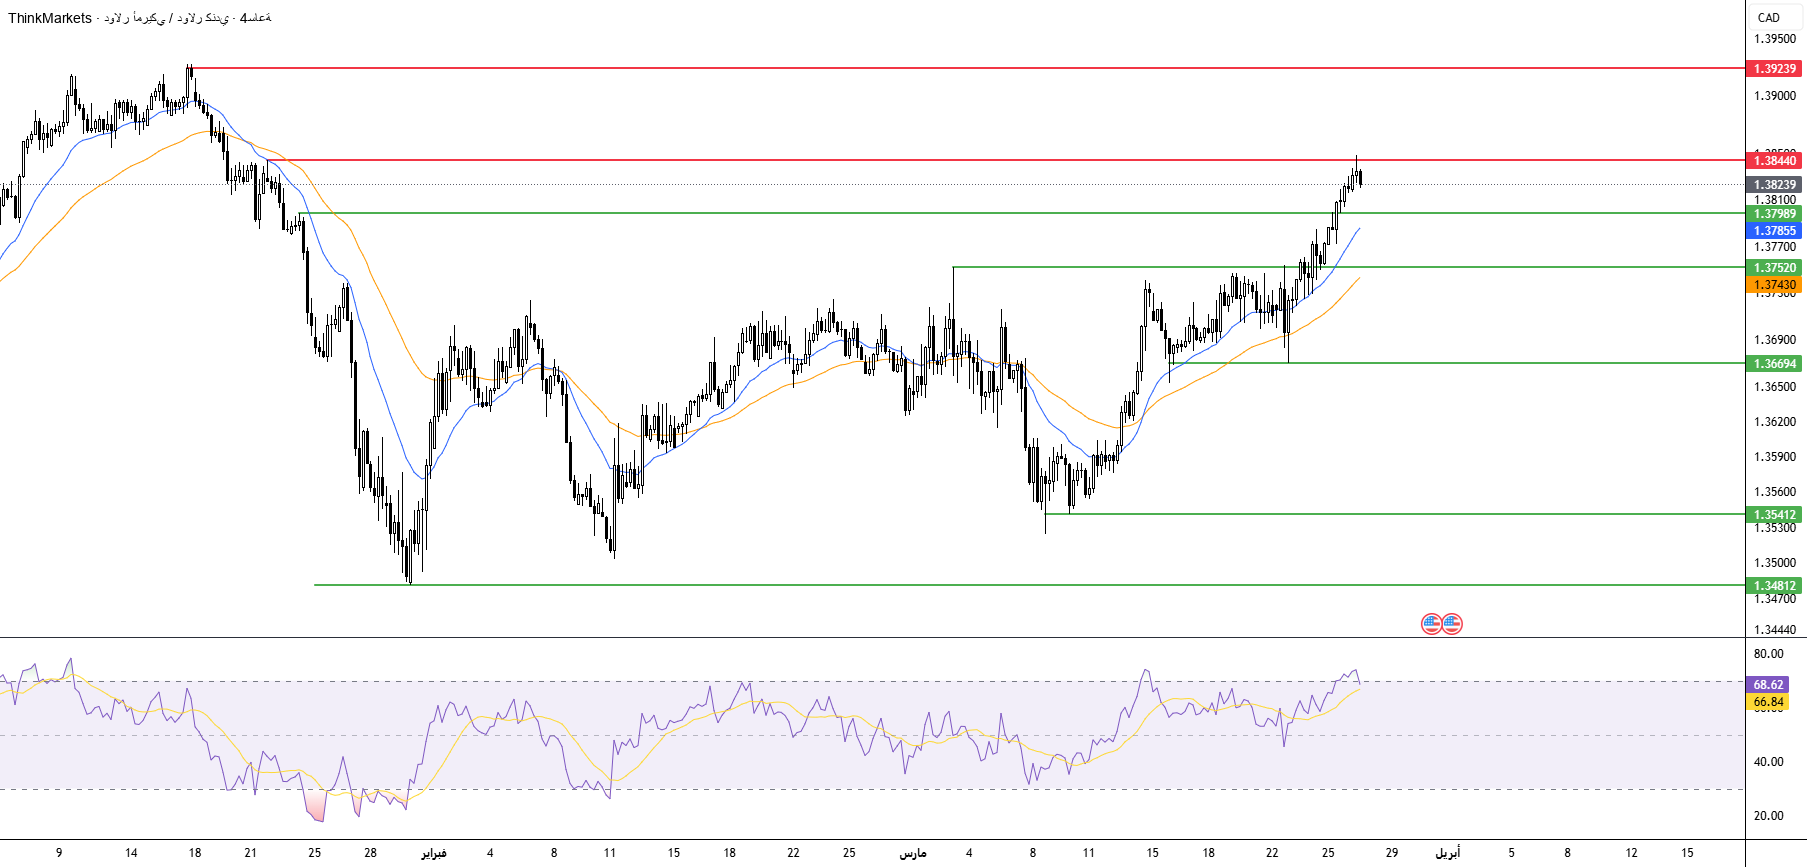Select the green 1.37989 support price label

1774,214
